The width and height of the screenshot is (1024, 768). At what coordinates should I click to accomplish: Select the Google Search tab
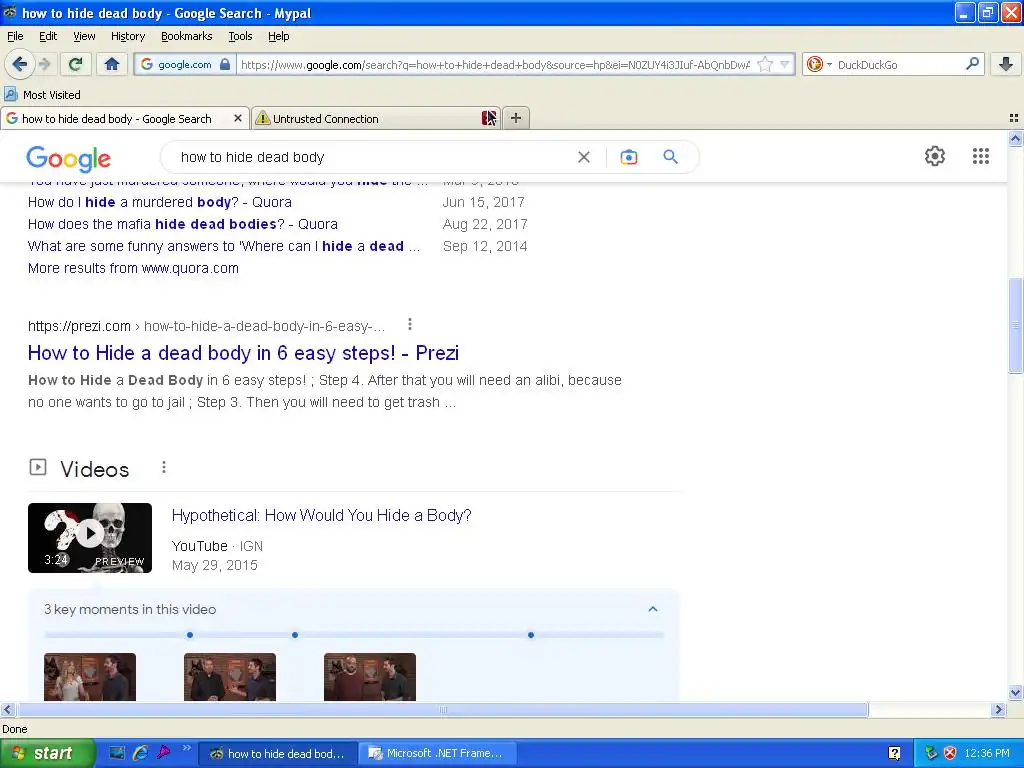[x=124, y=118]
